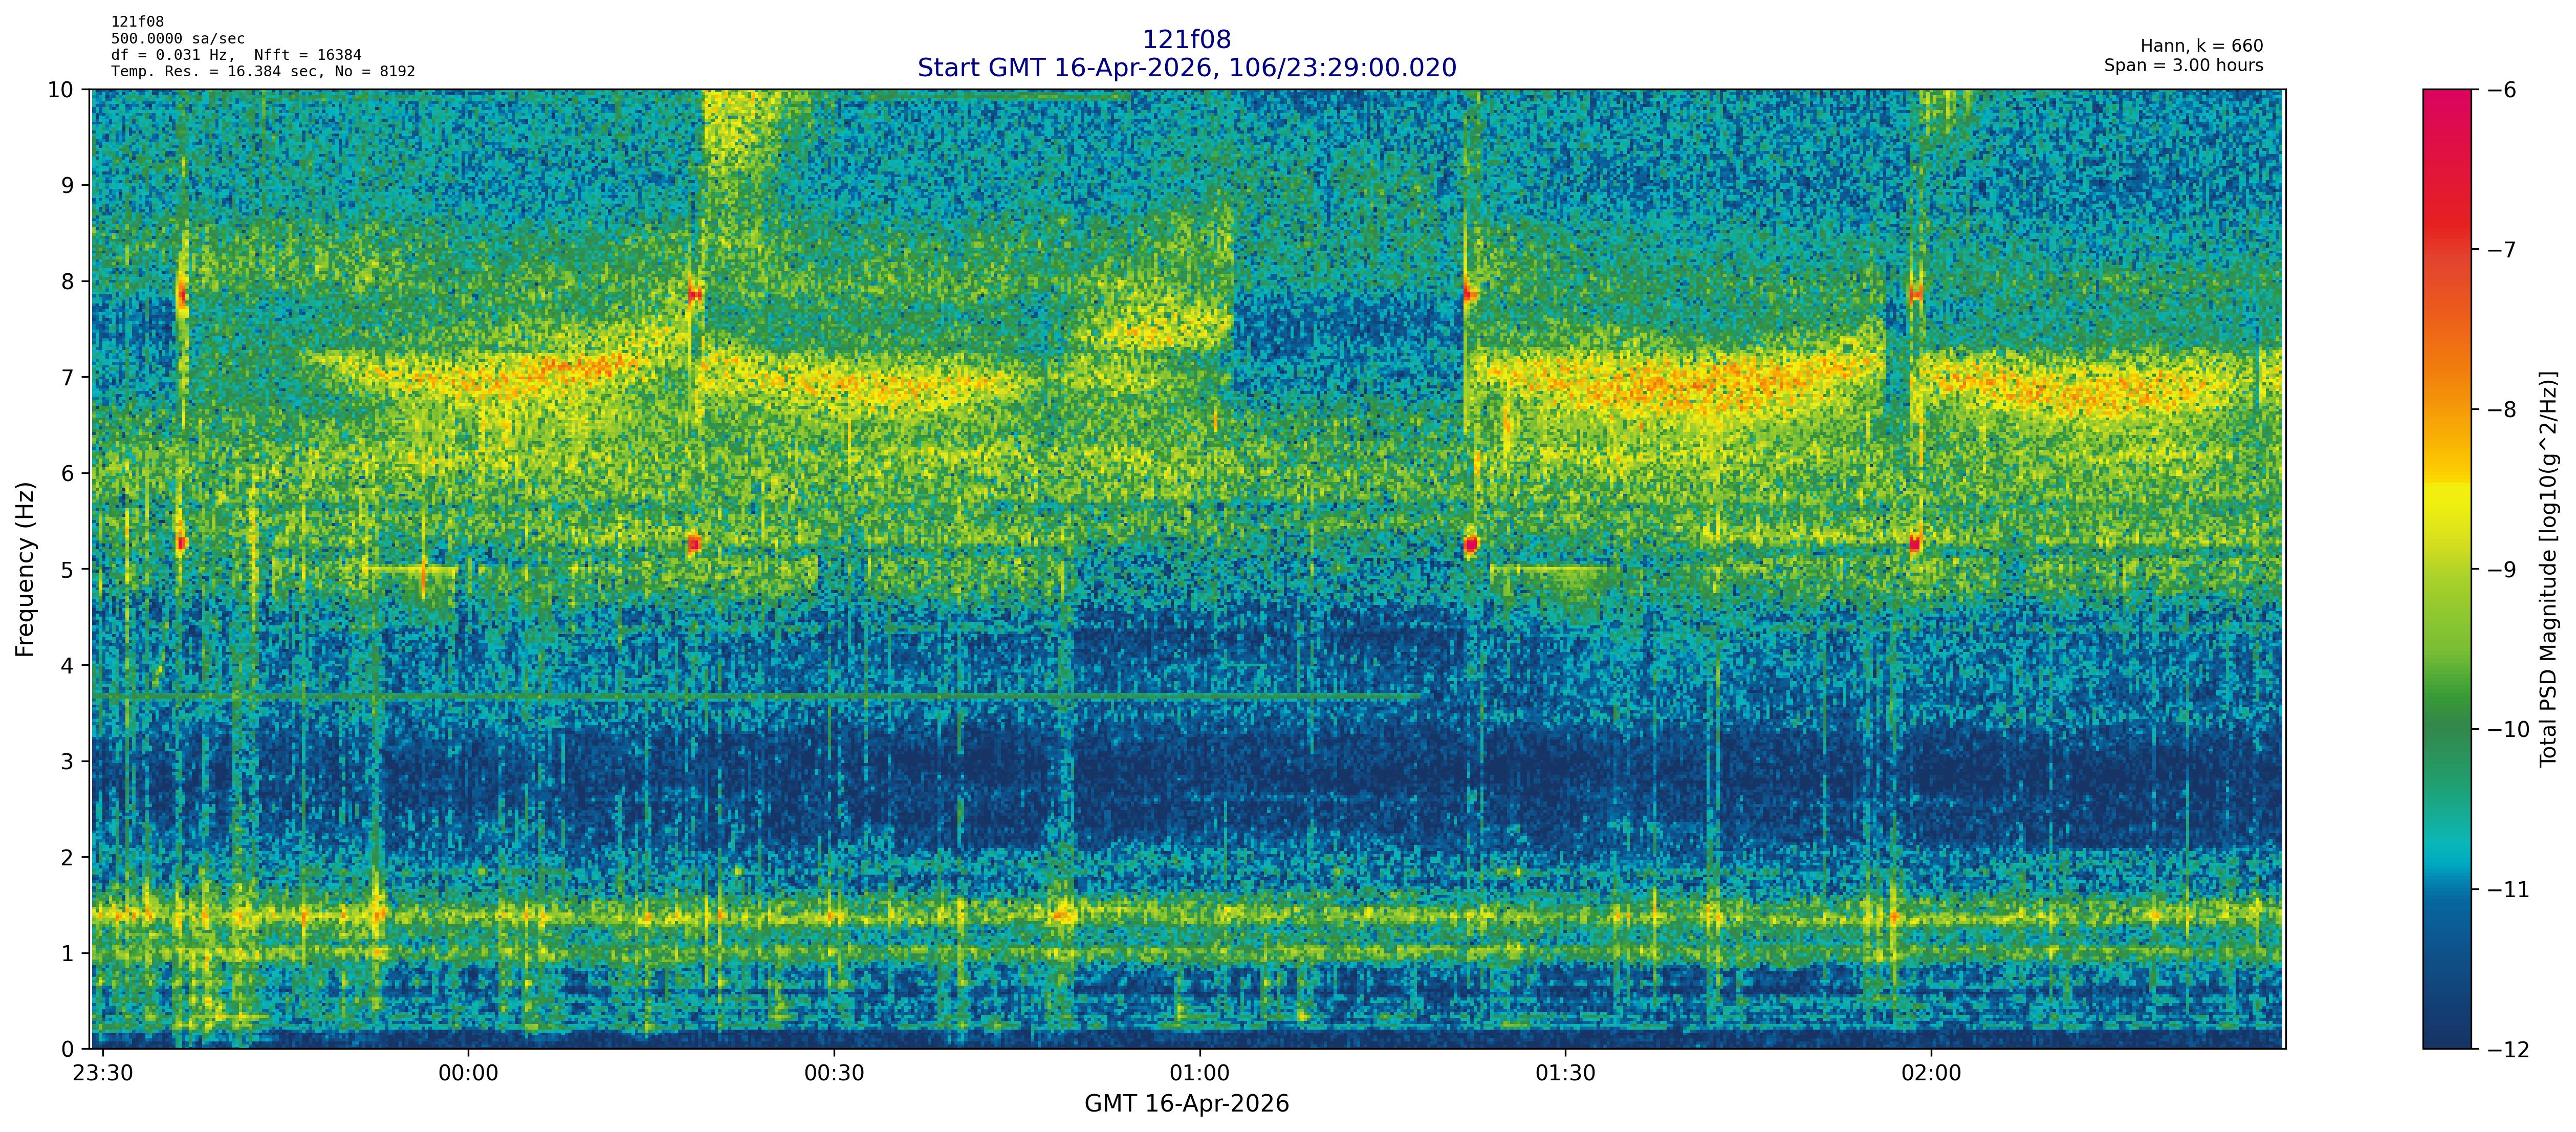Image resolution: width=2576 pixels, height=1132 pixels.
Task: Click the 00:00 time tick label
Action: [468, 1074]
